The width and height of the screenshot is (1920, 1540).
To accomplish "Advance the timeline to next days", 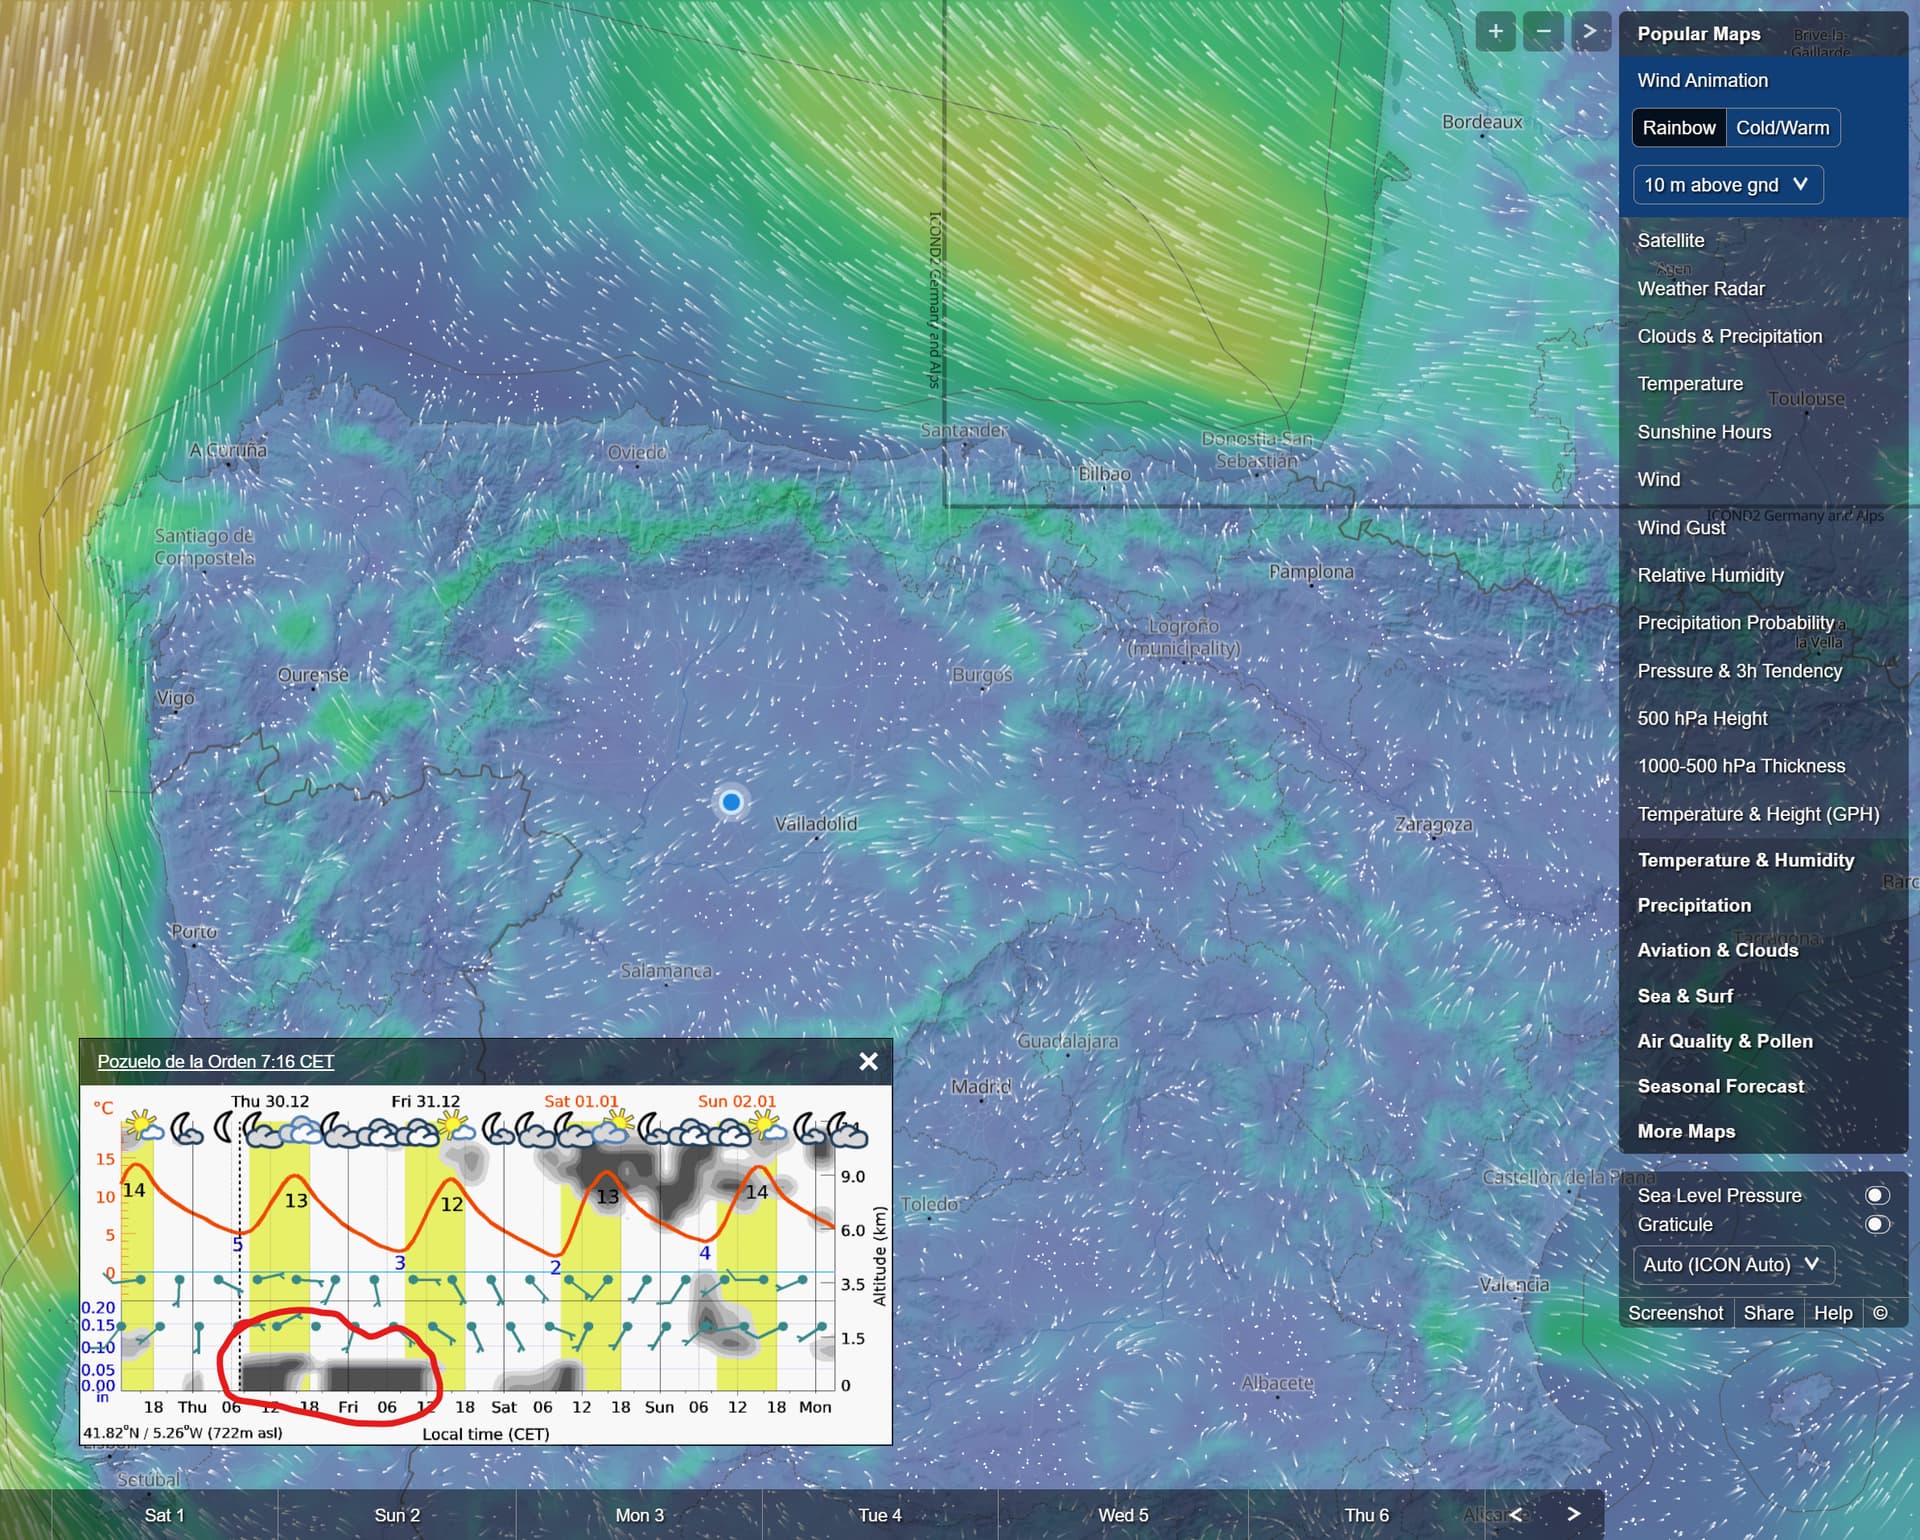I will [x=1573, y=1514].
